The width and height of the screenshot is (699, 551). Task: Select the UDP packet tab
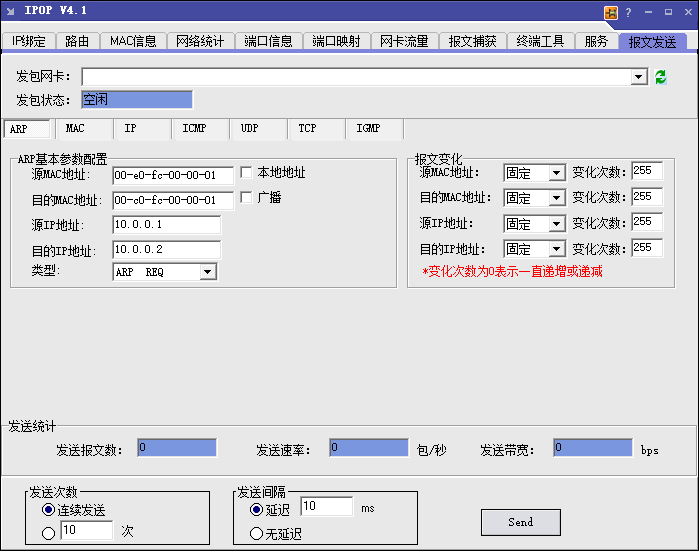[x=259, y=129]
